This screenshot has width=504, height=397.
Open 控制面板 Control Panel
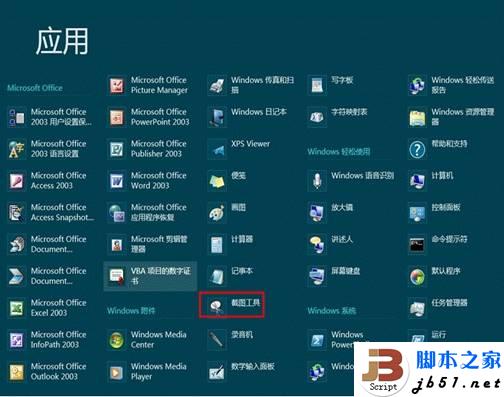(x=417, y=212)
